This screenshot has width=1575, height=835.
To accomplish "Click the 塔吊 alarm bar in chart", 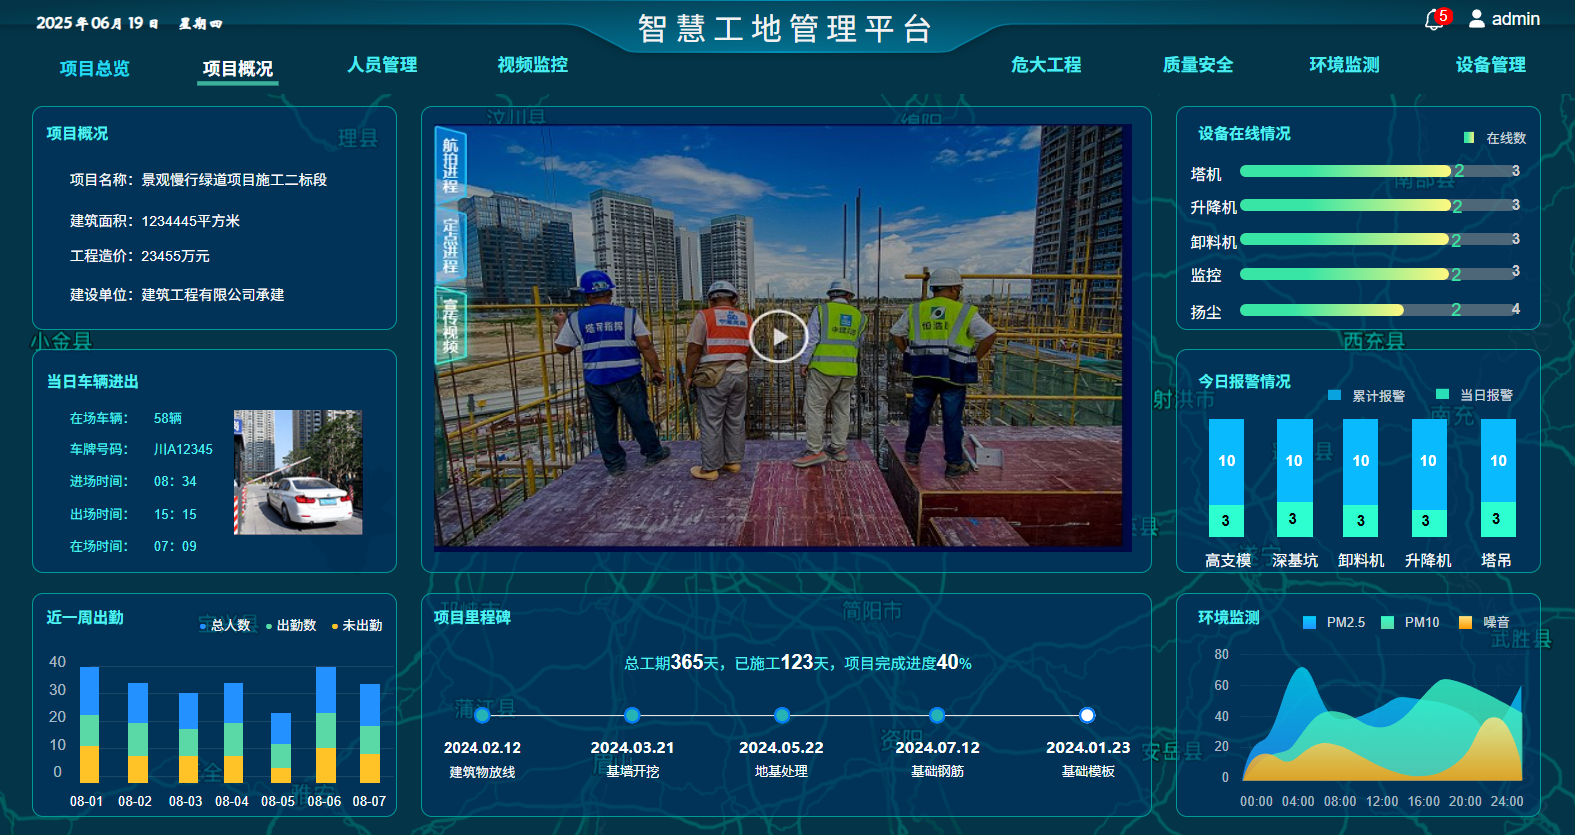I will (x=1497, y=478).
